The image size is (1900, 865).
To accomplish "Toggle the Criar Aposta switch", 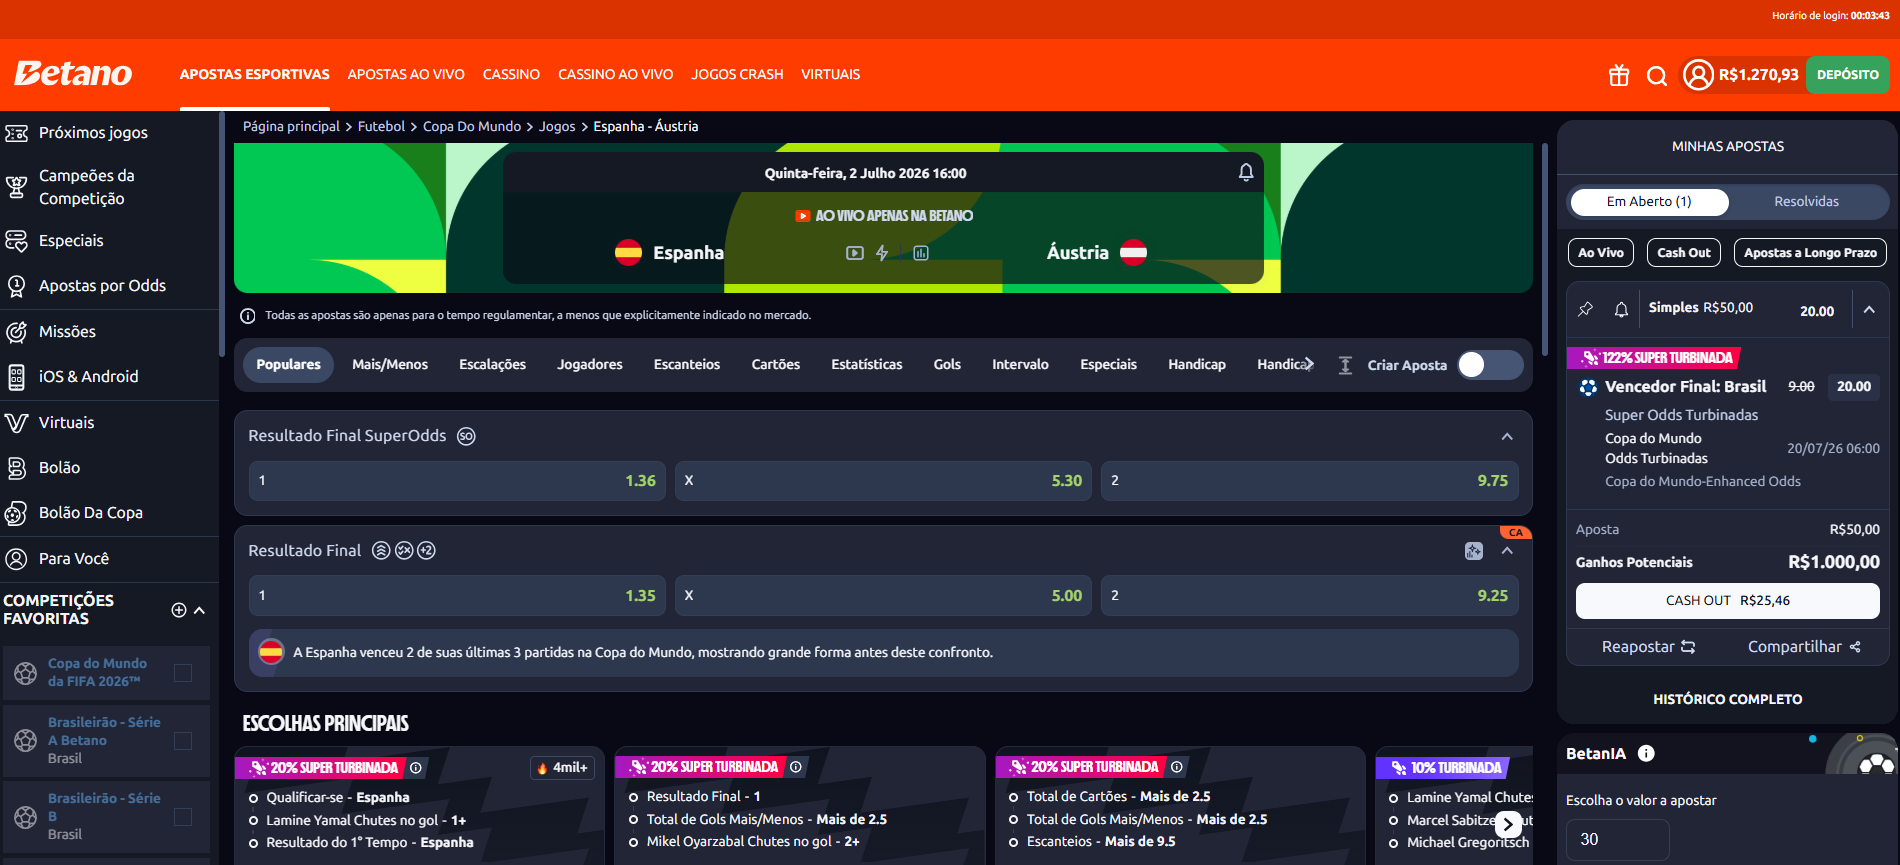I will [x=1489, y=365].
